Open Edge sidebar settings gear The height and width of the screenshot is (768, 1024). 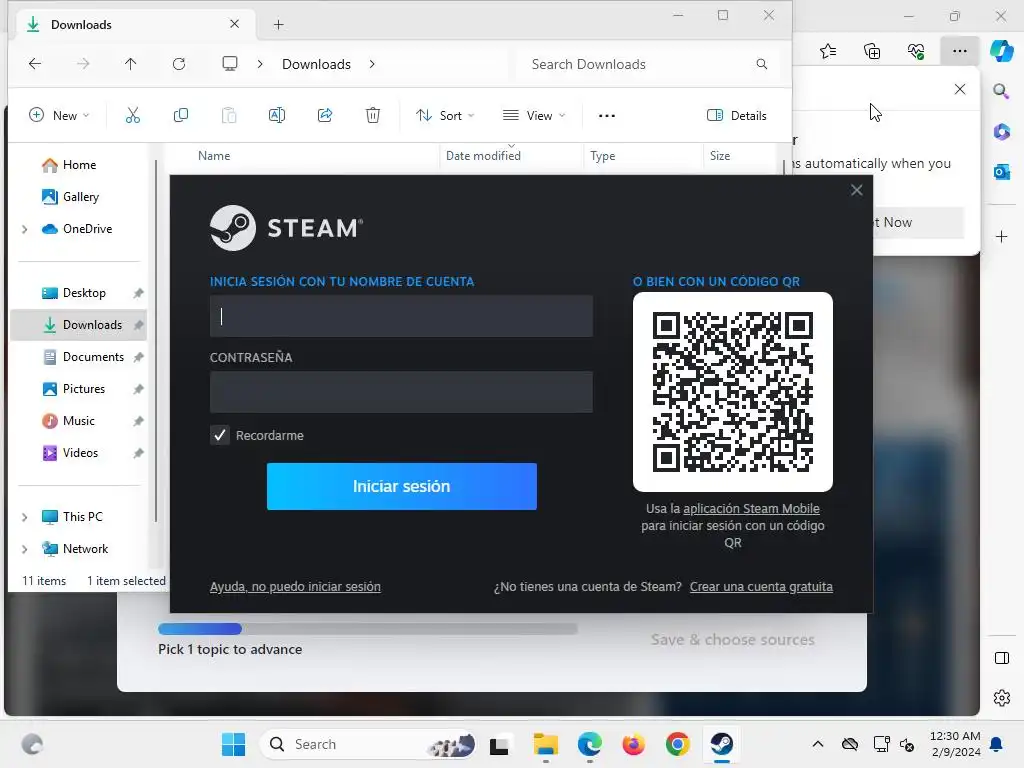click(x=1002, y=698)
